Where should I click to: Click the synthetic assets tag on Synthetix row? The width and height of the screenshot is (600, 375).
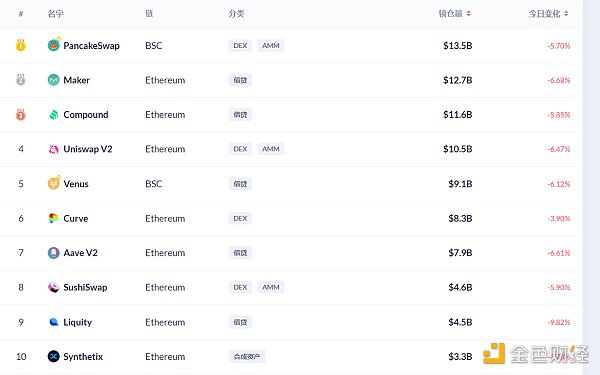coord(247,357)
